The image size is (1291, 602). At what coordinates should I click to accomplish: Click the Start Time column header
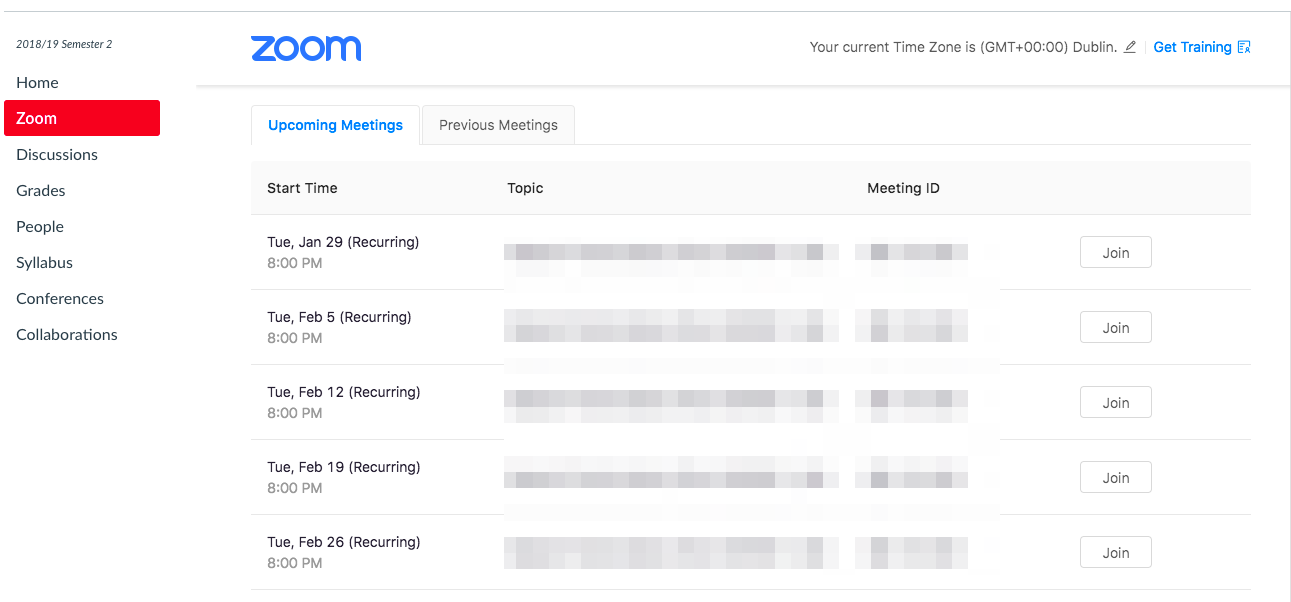point(302,188)
